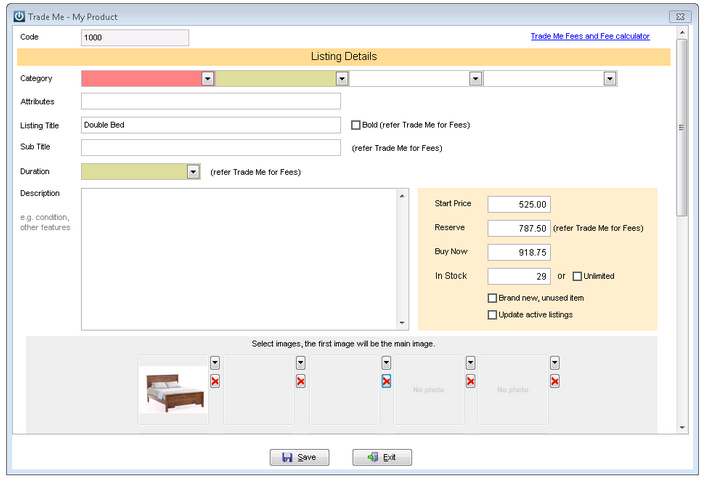
Task: Click the Buy Now field 918.75
Action: point(519,252)
